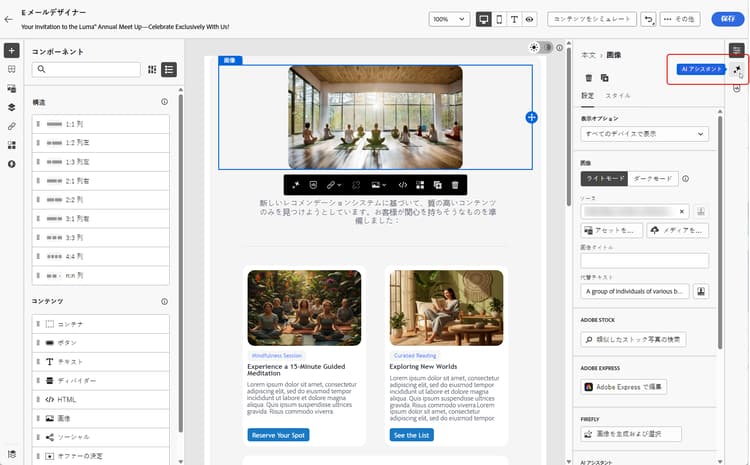The height and width of the screenshot is (465, 750).
Task: Click info icon next to 構造 heading
Action: click(x=165, y=102)
